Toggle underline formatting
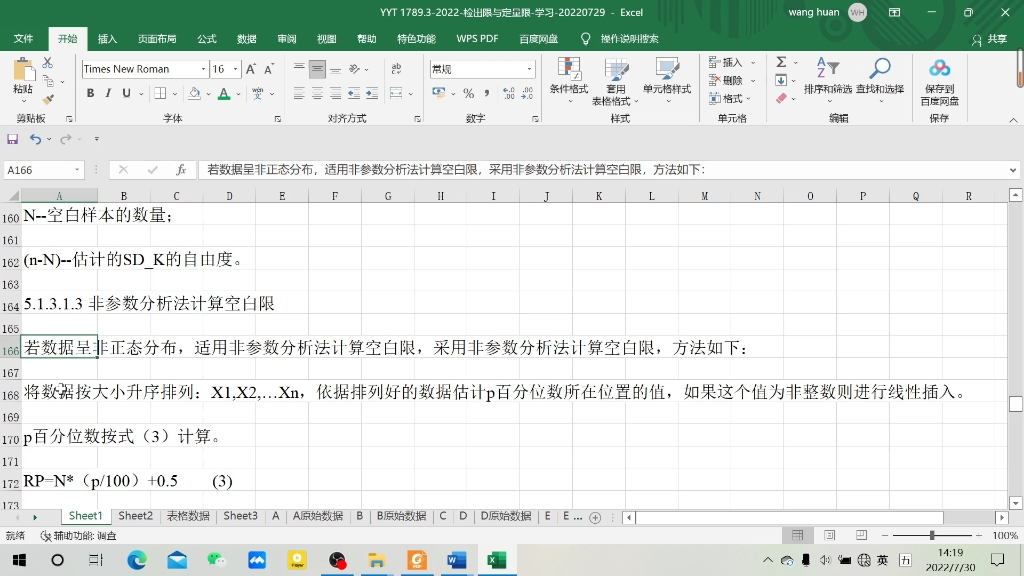 point(125,92)
